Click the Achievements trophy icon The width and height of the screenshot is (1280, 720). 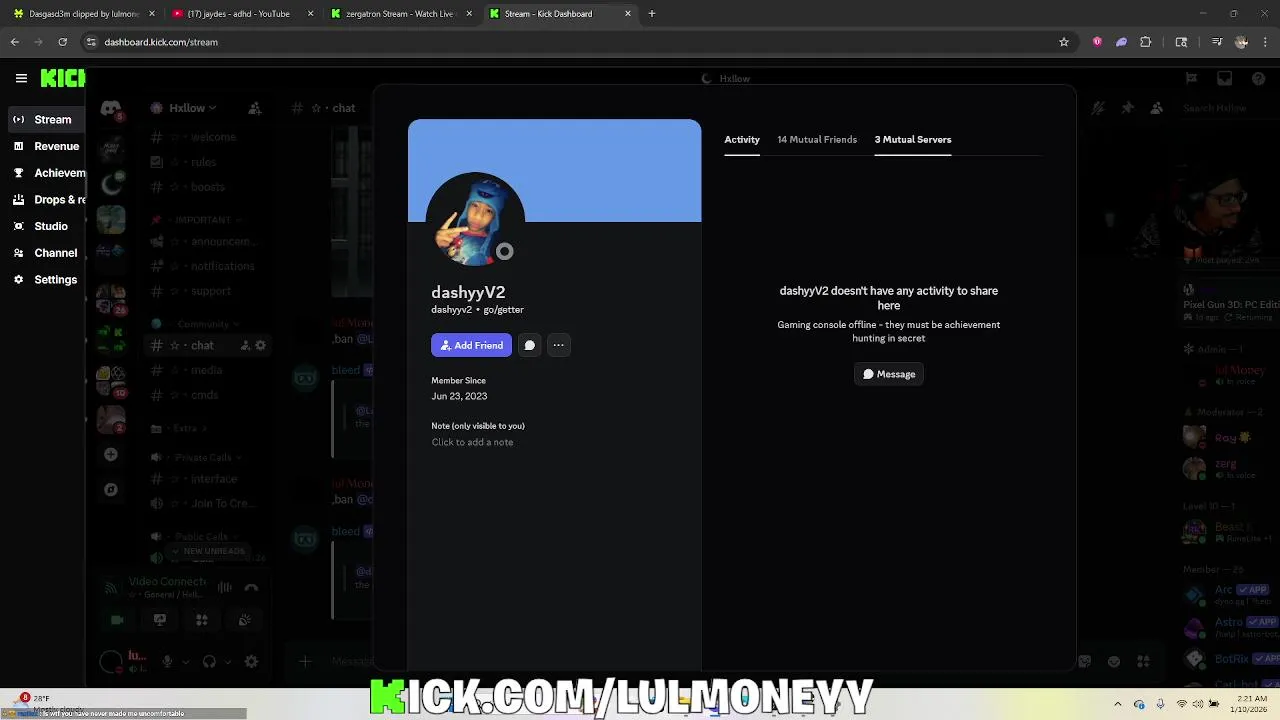18,173
